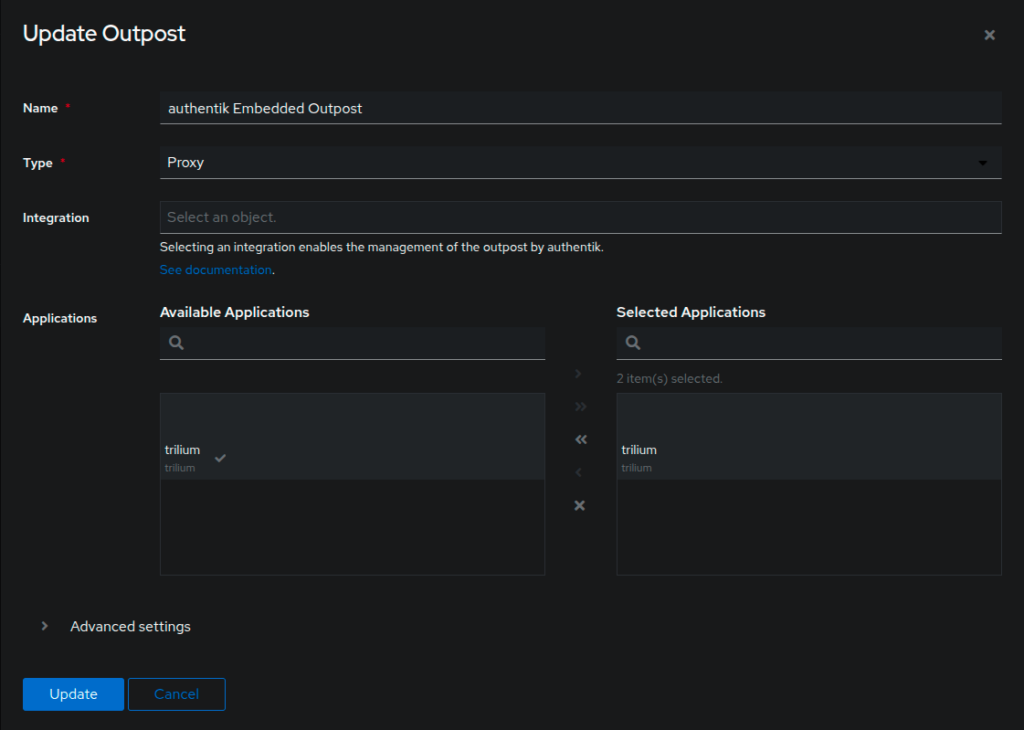1024x730 pixels.
Task: Click the 'Type' field label
Action: tap(38, 163)
